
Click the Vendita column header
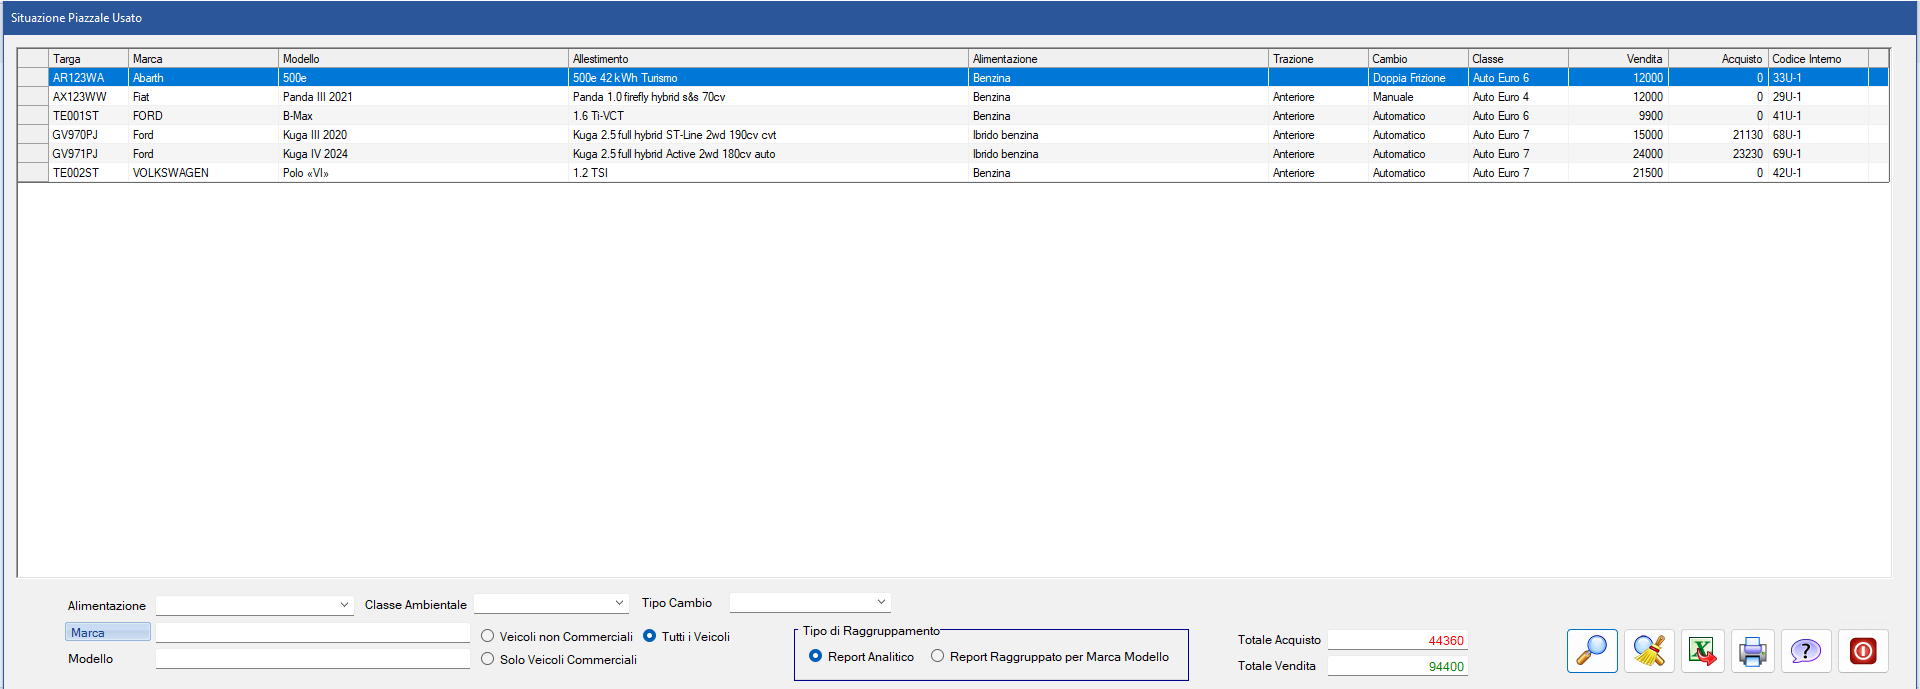[x=1617, y=59]
